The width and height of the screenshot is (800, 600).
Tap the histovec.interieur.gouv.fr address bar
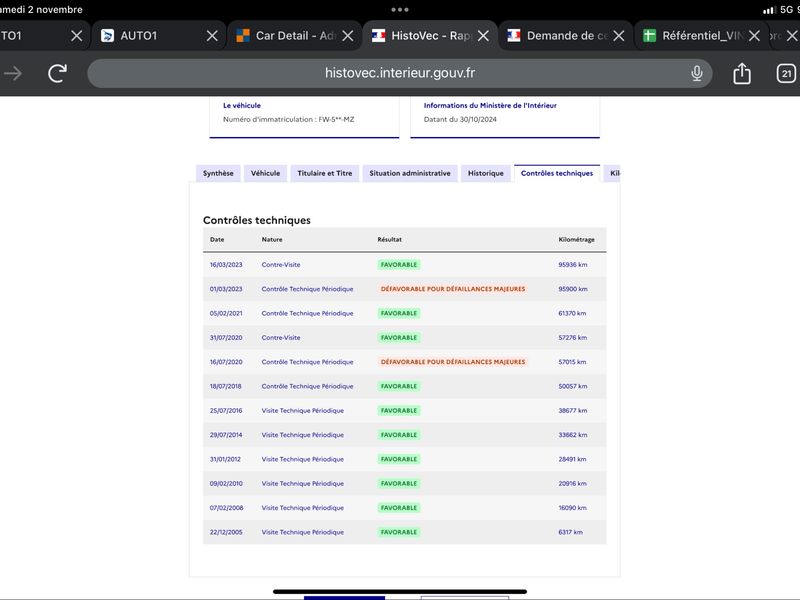point(400,73)
